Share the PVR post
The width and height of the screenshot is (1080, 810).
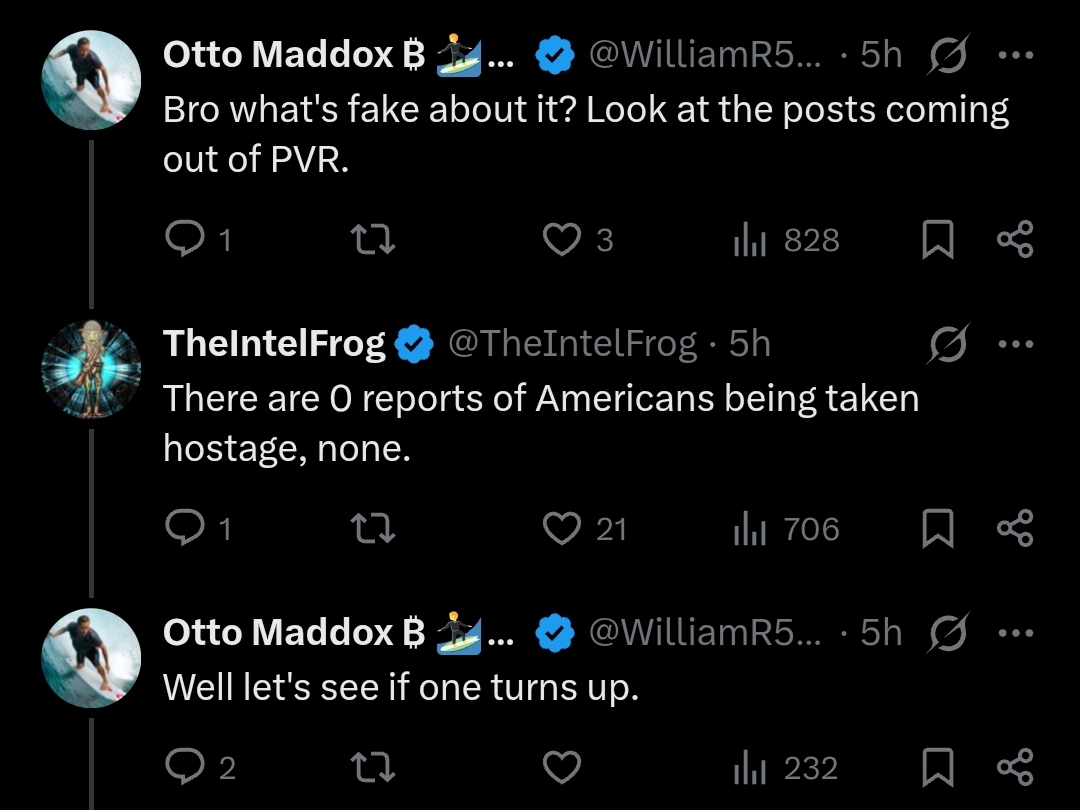tap(1015, 240)
